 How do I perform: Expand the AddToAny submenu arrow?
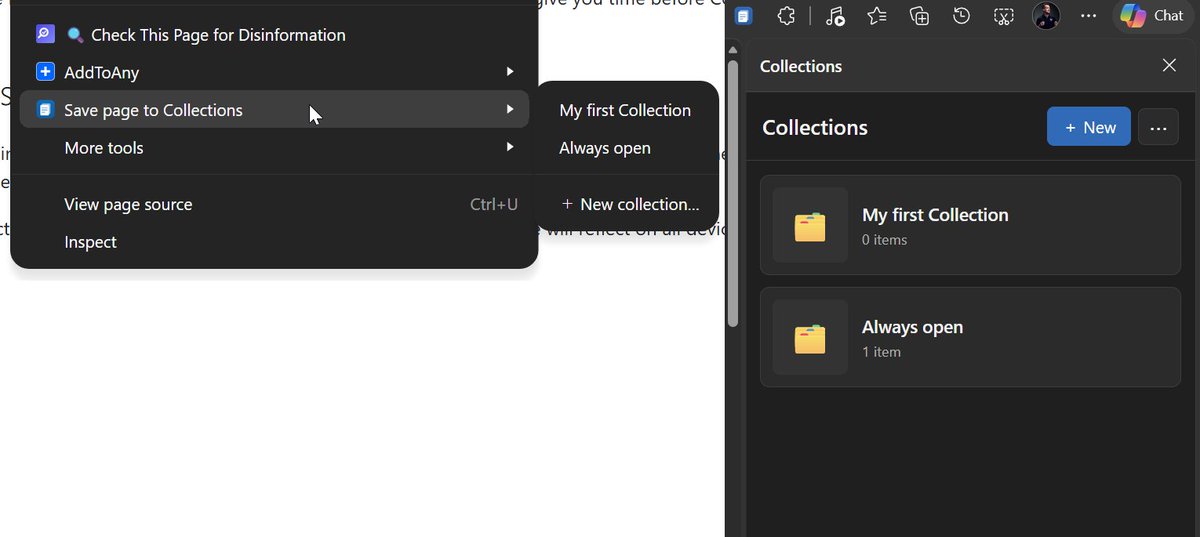510,72
